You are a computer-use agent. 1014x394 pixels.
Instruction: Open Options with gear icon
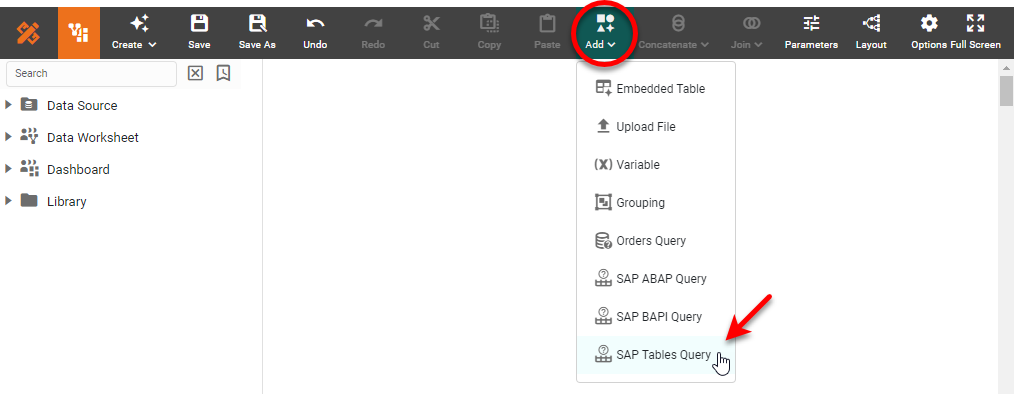(x=929, y=33)
